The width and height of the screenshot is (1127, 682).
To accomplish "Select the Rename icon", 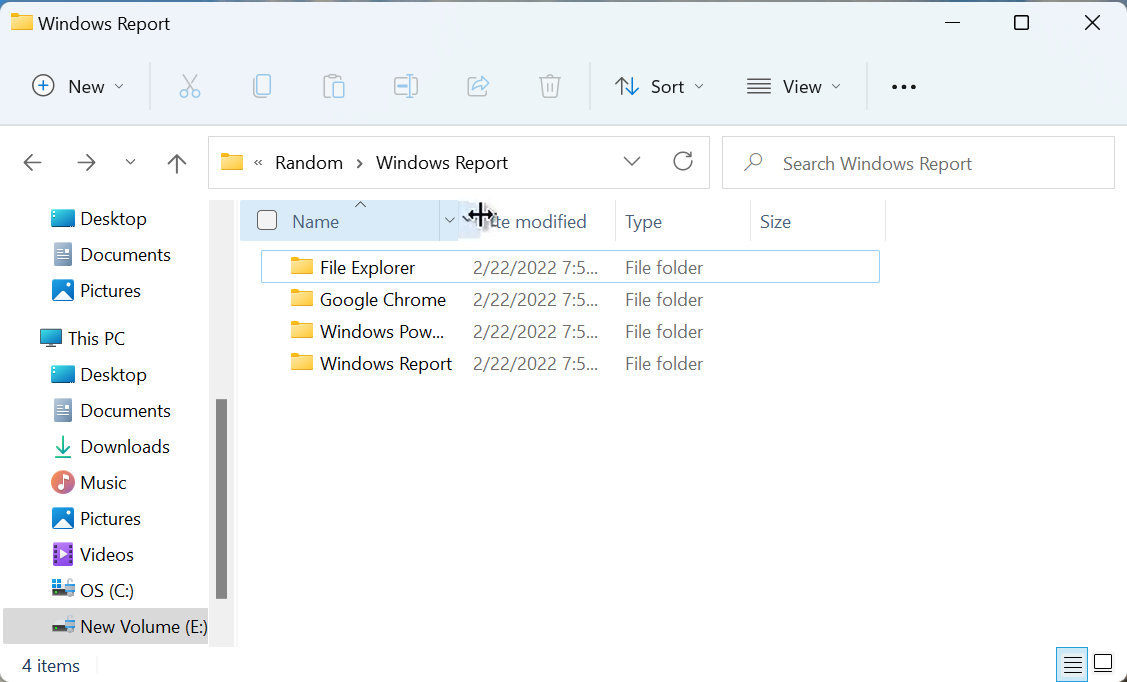I will tap(406, 86).
